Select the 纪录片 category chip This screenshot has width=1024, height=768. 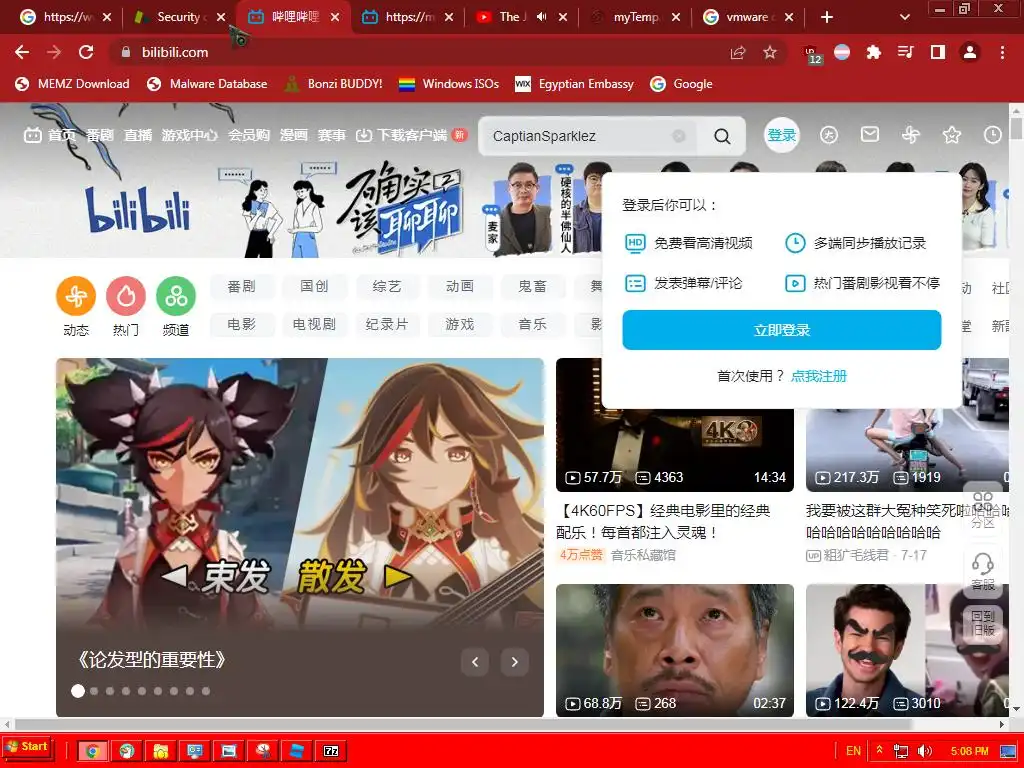(x=387, y=324)
